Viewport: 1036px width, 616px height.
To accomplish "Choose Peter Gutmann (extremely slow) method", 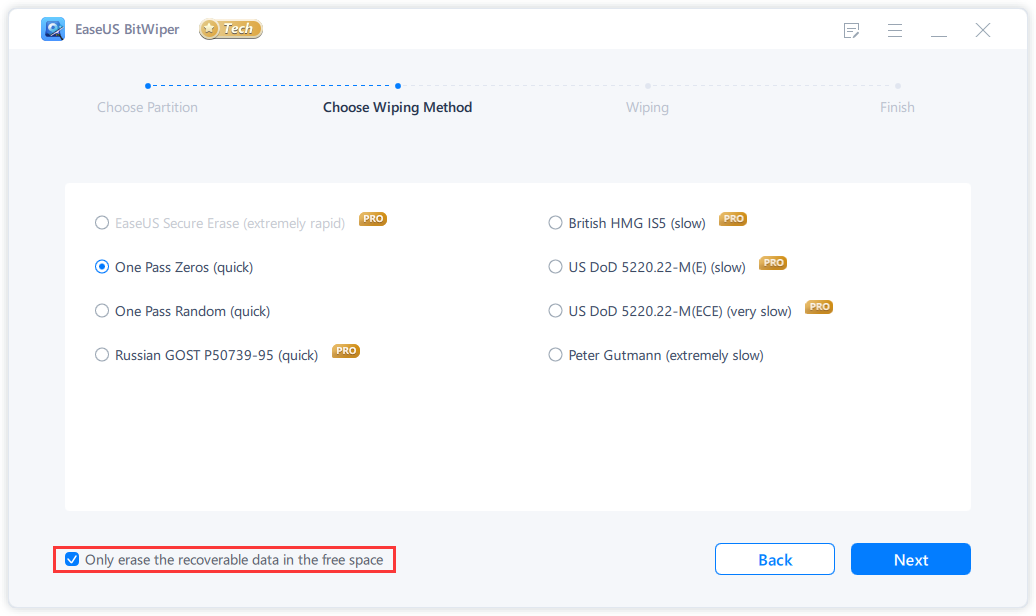I will coord(556,355).
